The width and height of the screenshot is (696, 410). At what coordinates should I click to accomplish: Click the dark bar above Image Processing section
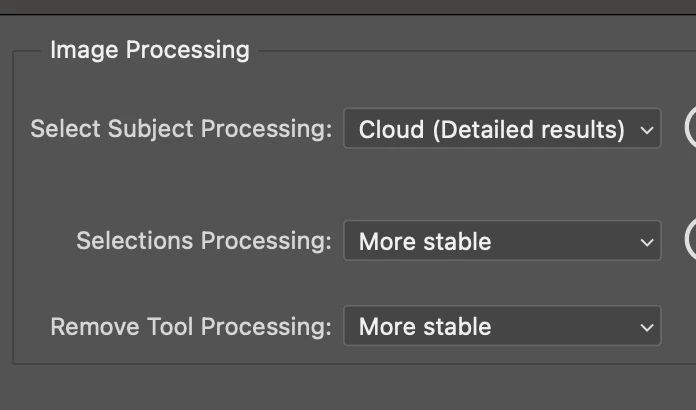click(x=348, y=7)
